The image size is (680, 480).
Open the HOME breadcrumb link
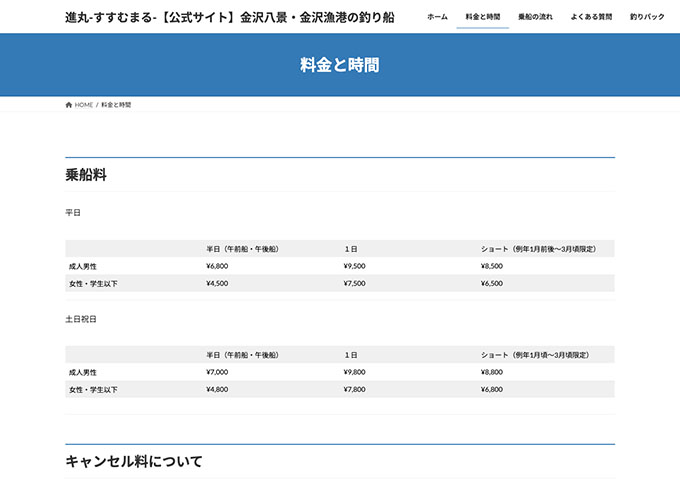point(84,105)
